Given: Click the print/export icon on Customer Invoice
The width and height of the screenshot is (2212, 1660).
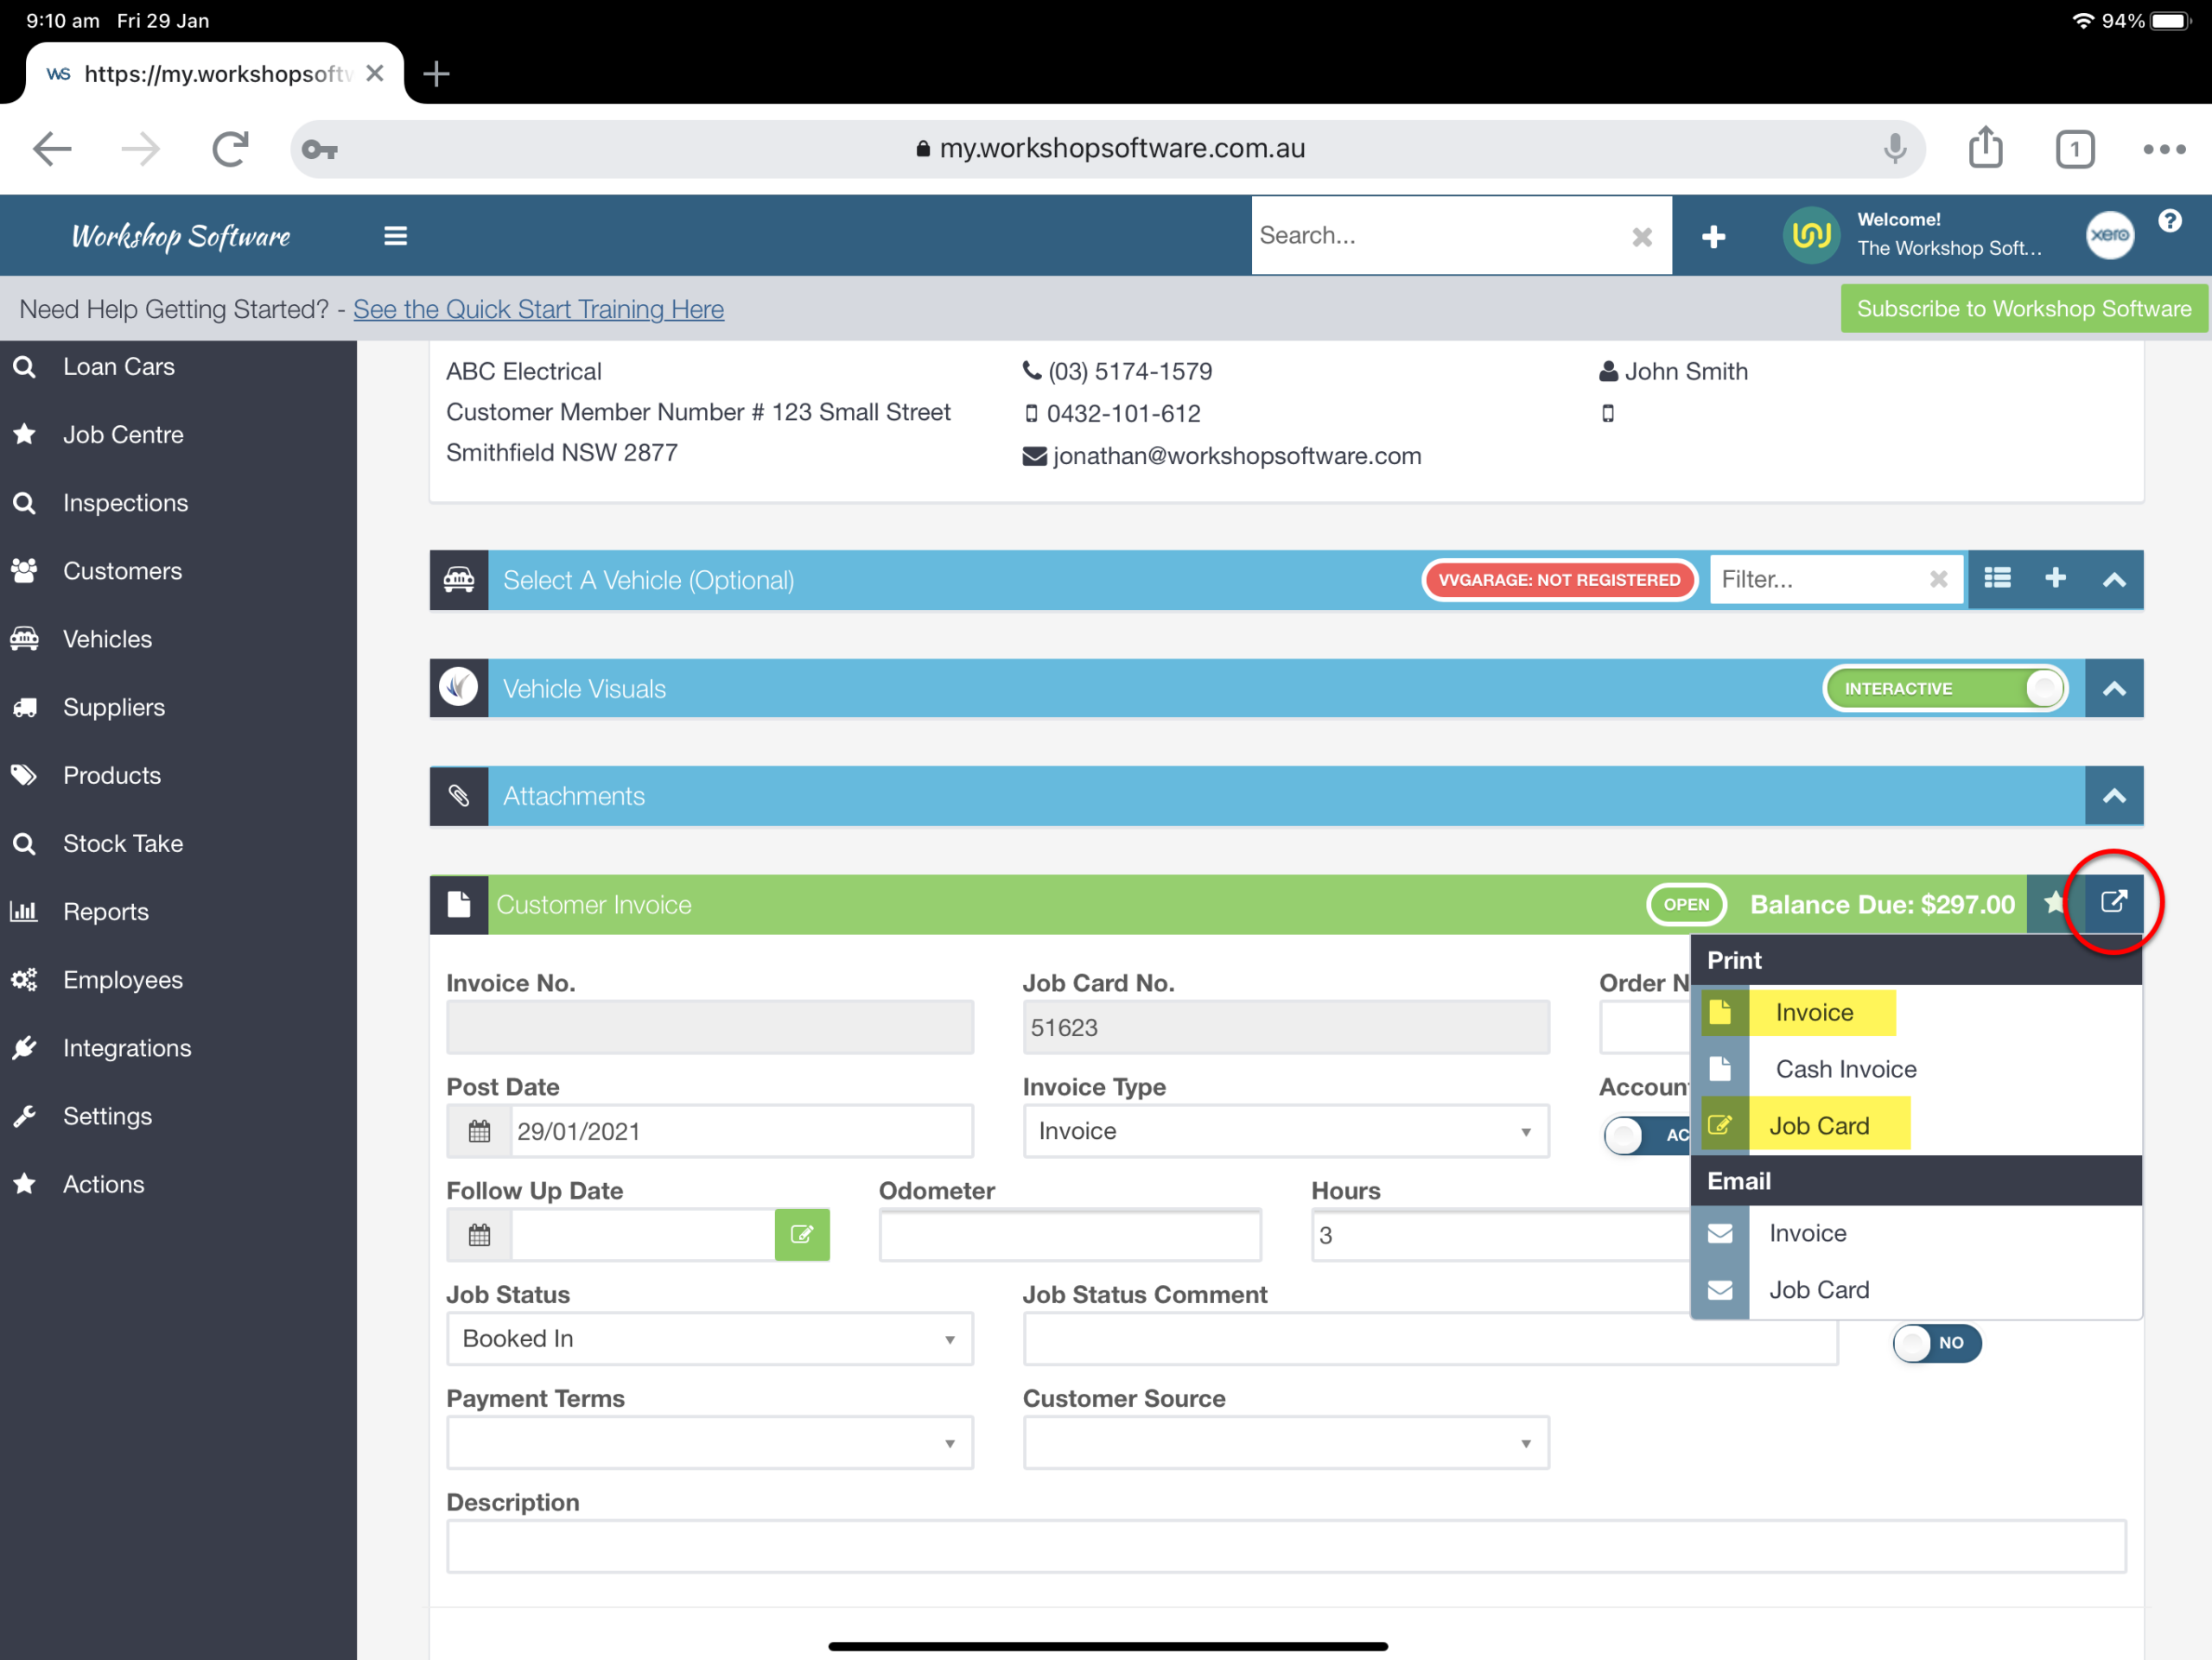Looking at the screenshot, I should [2113, 903].
